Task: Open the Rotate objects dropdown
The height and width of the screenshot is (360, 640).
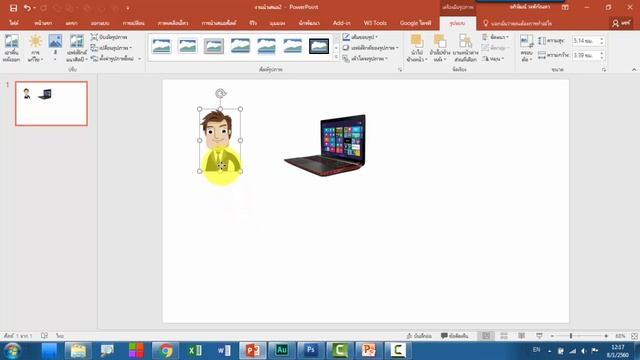Action: (493, 59)
